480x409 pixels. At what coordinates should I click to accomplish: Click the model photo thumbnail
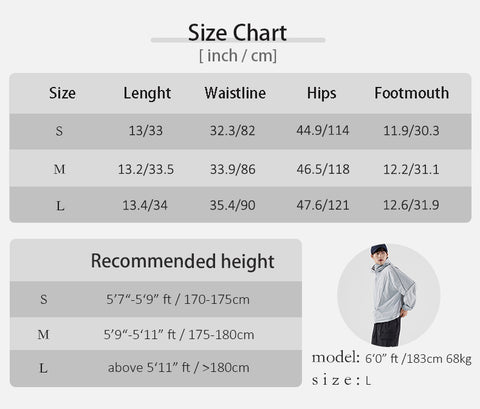(389, 295)
